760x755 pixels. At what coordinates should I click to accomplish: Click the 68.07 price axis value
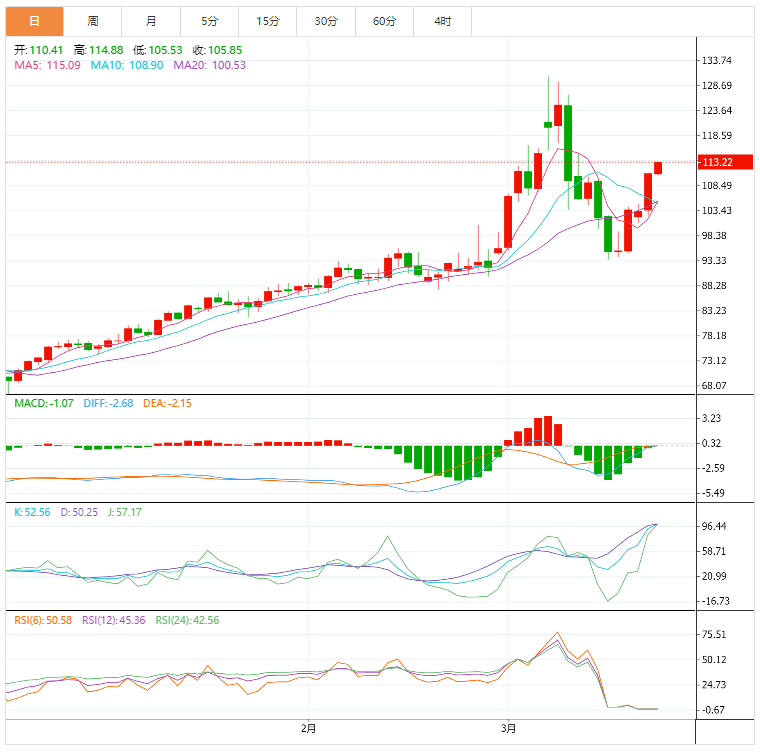coord(714,386)
